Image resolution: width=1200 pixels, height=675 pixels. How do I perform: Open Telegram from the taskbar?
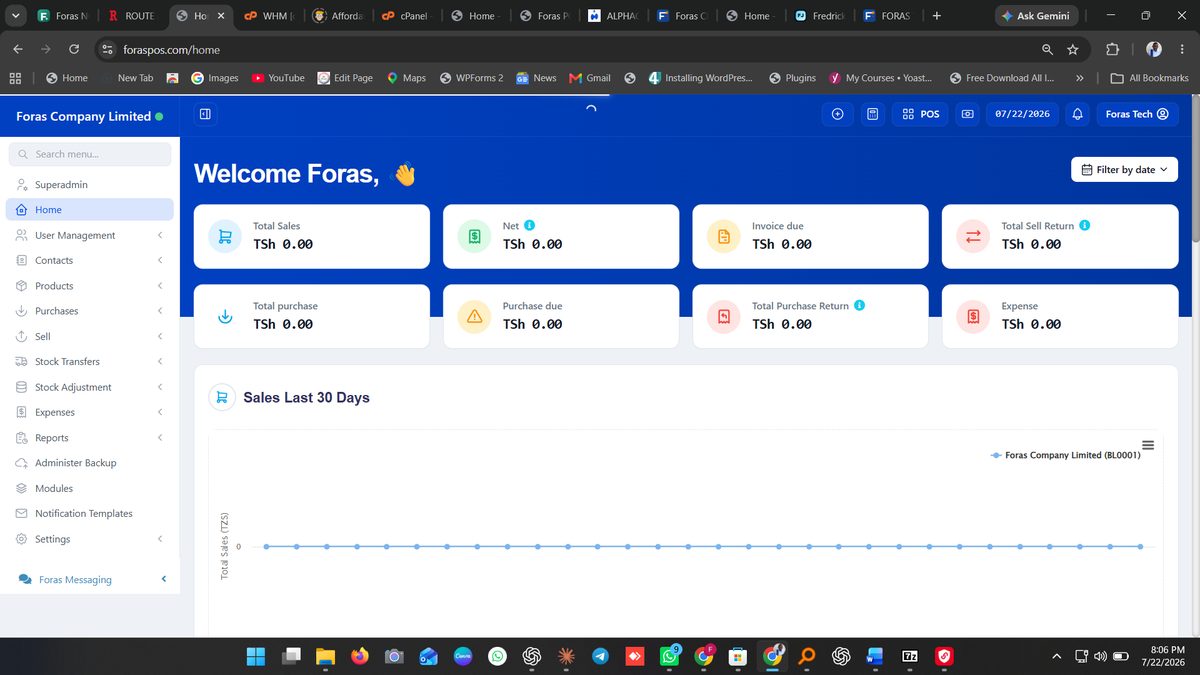click(x=600, y=656)
